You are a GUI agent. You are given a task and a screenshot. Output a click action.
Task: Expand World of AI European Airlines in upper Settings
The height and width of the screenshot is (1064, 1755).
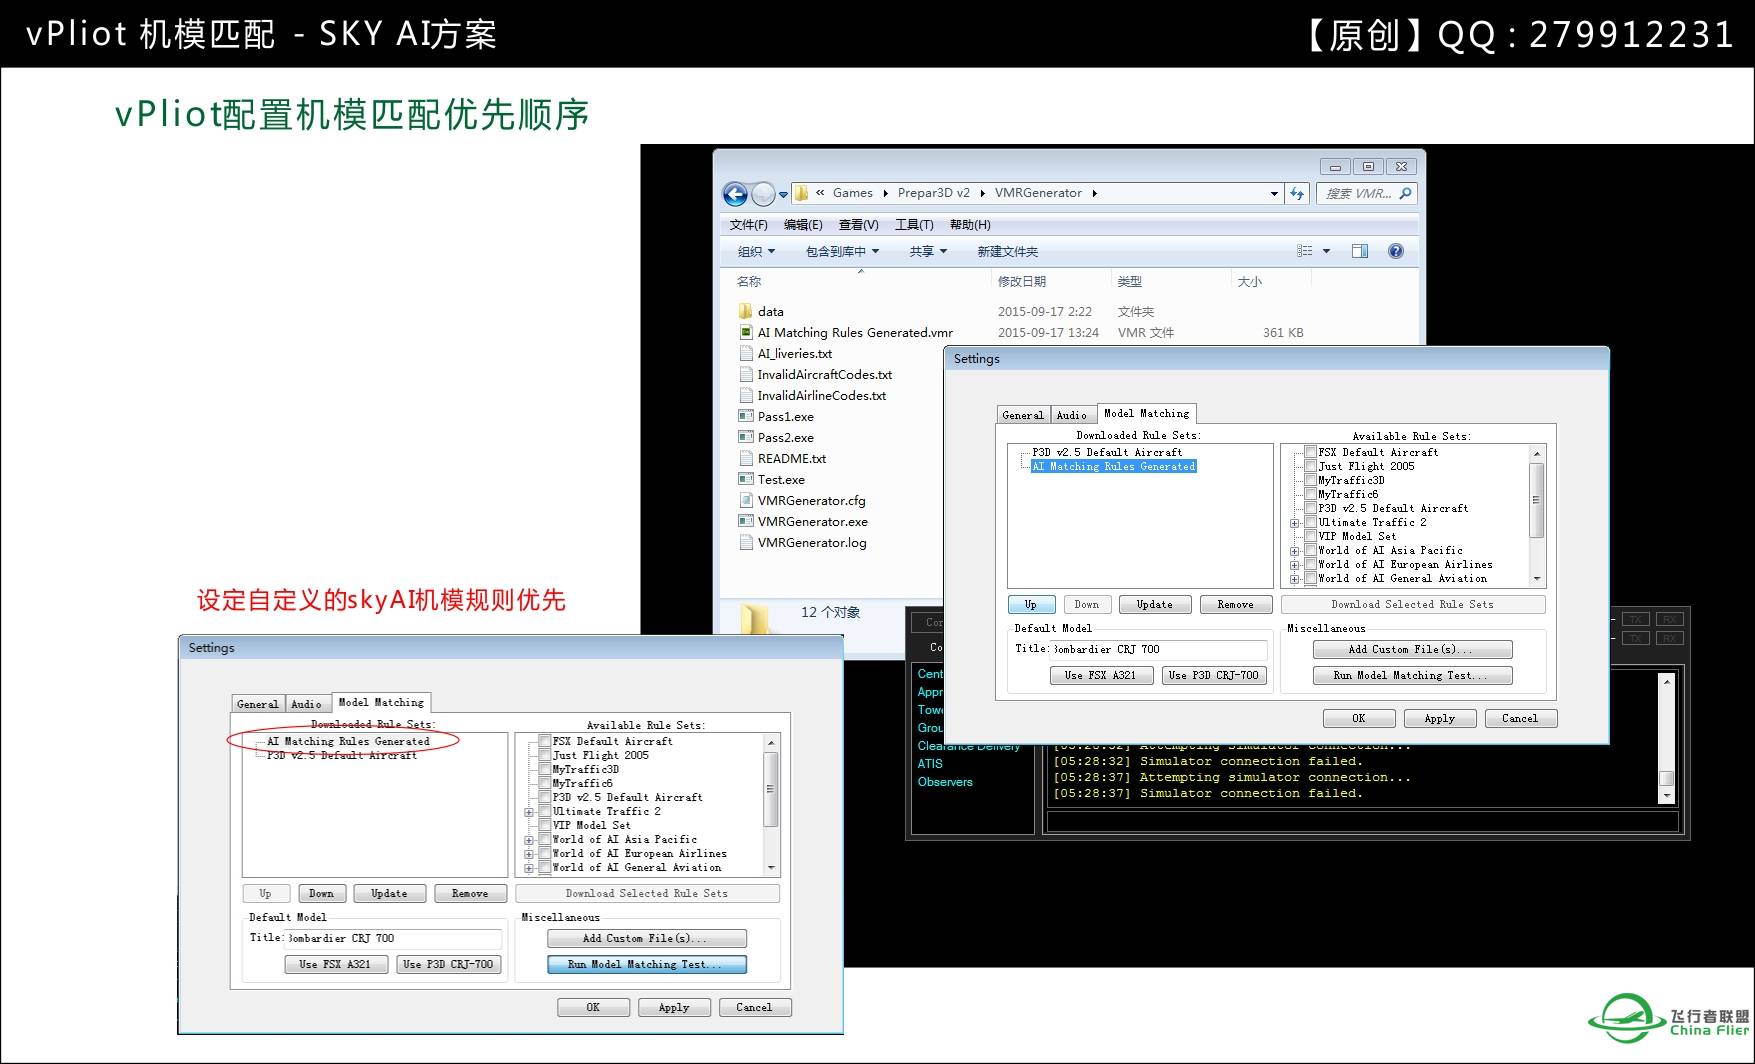pos(1294,565)
